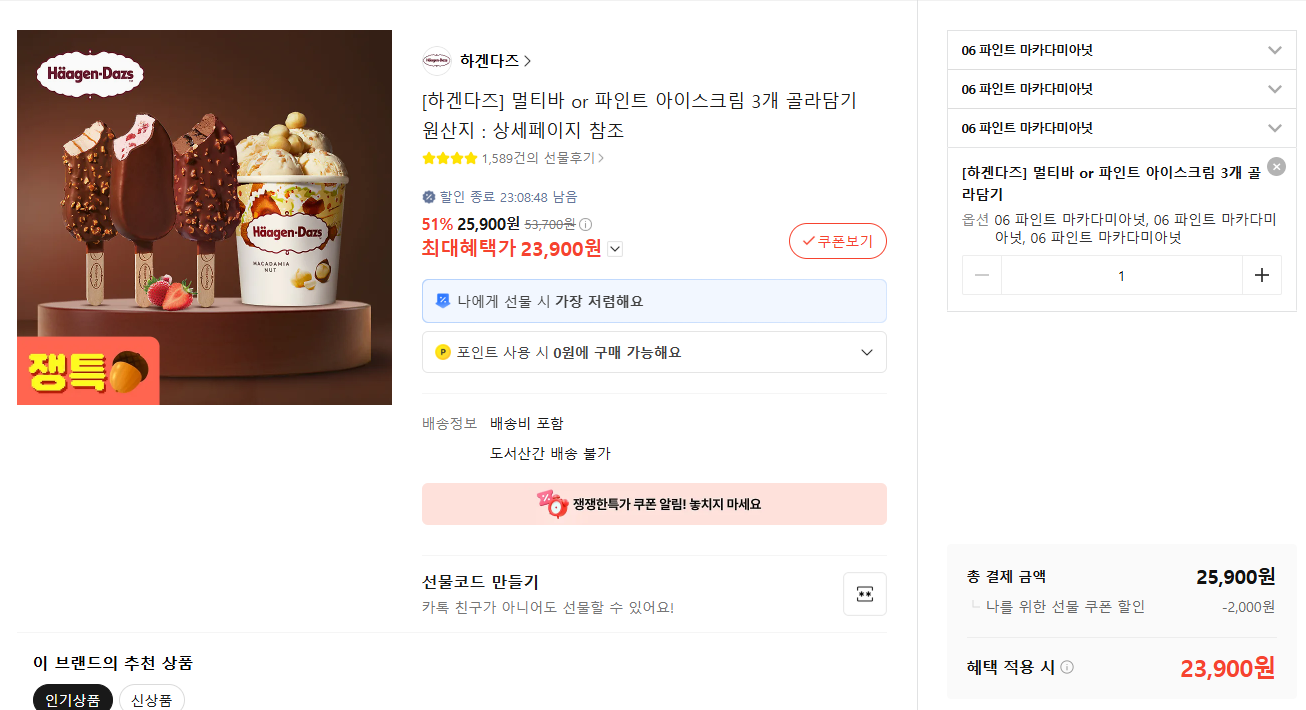This screenshot has height=710, width=1306.
Task: Click the quantity input field
Action: [x=1121, y=275]
